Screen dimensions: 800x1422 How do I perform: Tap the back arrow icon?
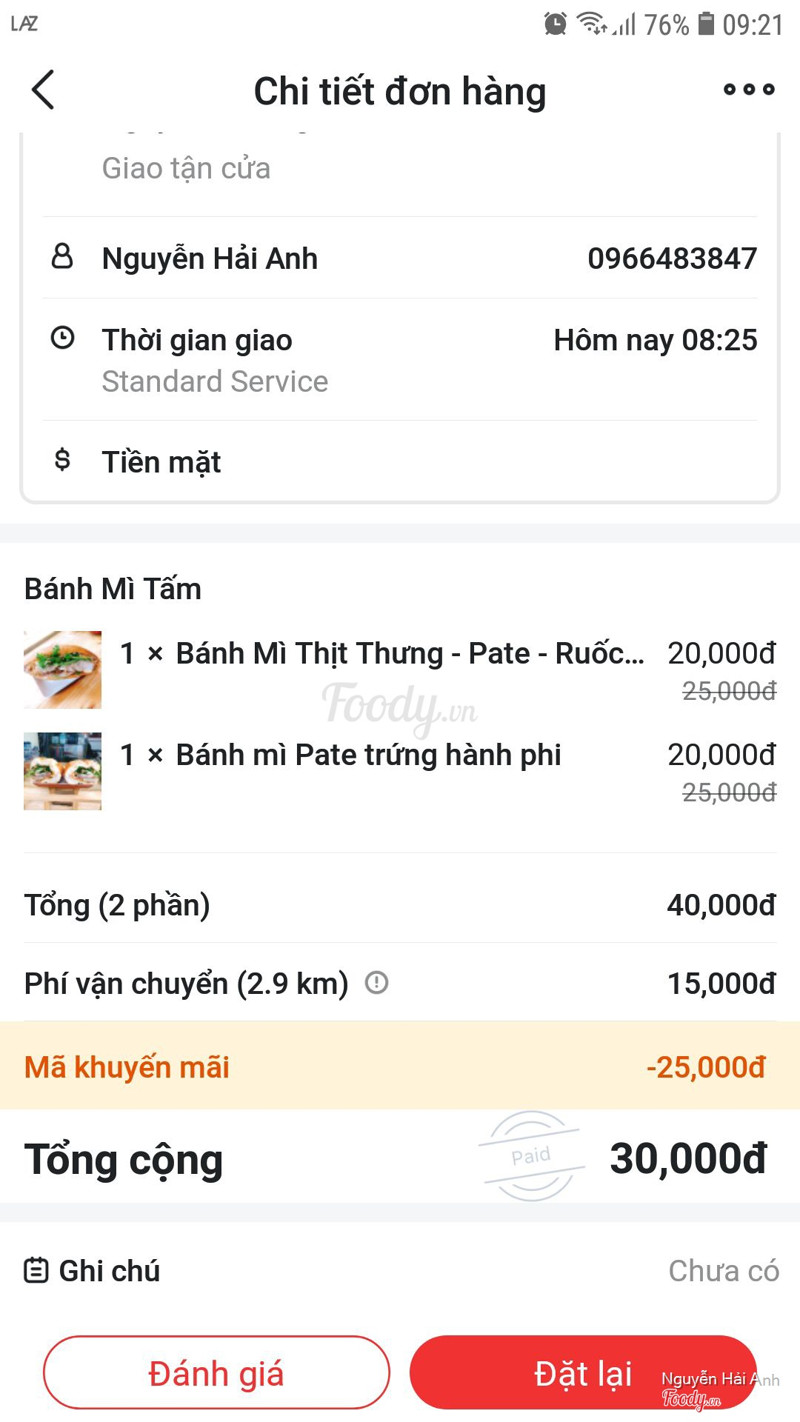[x=43, y=90]
